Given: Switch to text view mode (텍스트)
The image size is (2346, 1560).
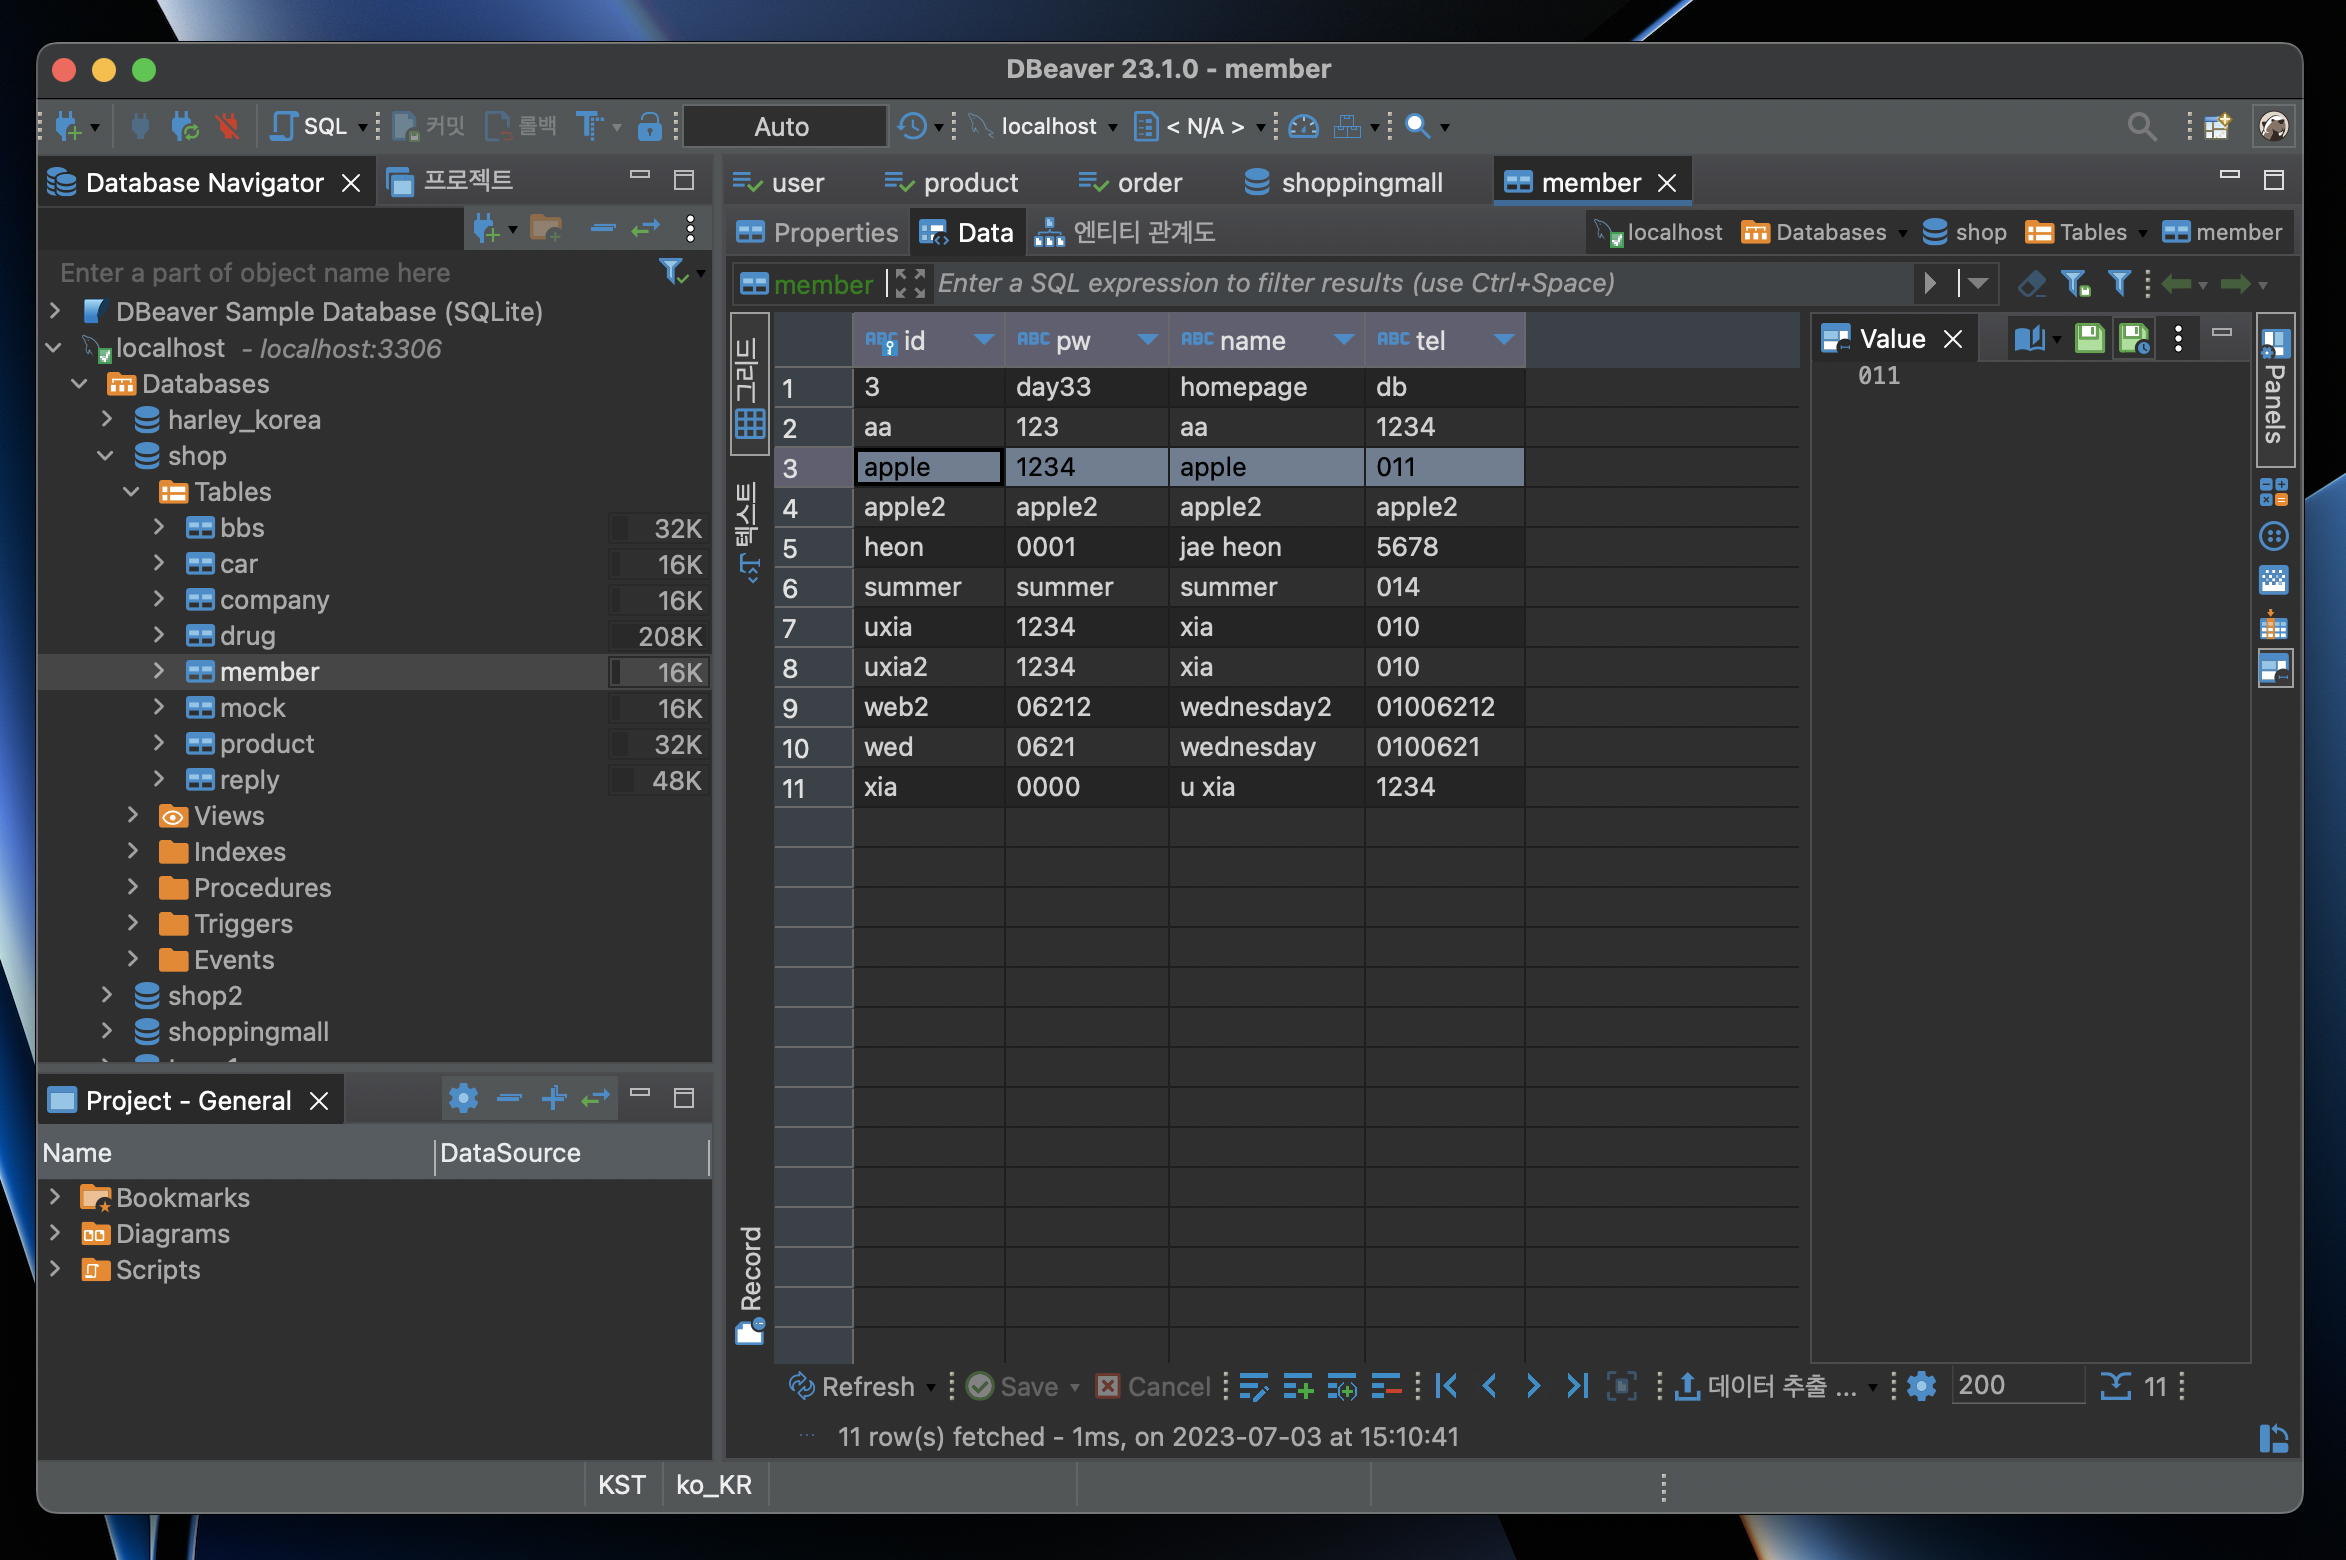Looking at the screenshot, I should (x=748, y=530).
